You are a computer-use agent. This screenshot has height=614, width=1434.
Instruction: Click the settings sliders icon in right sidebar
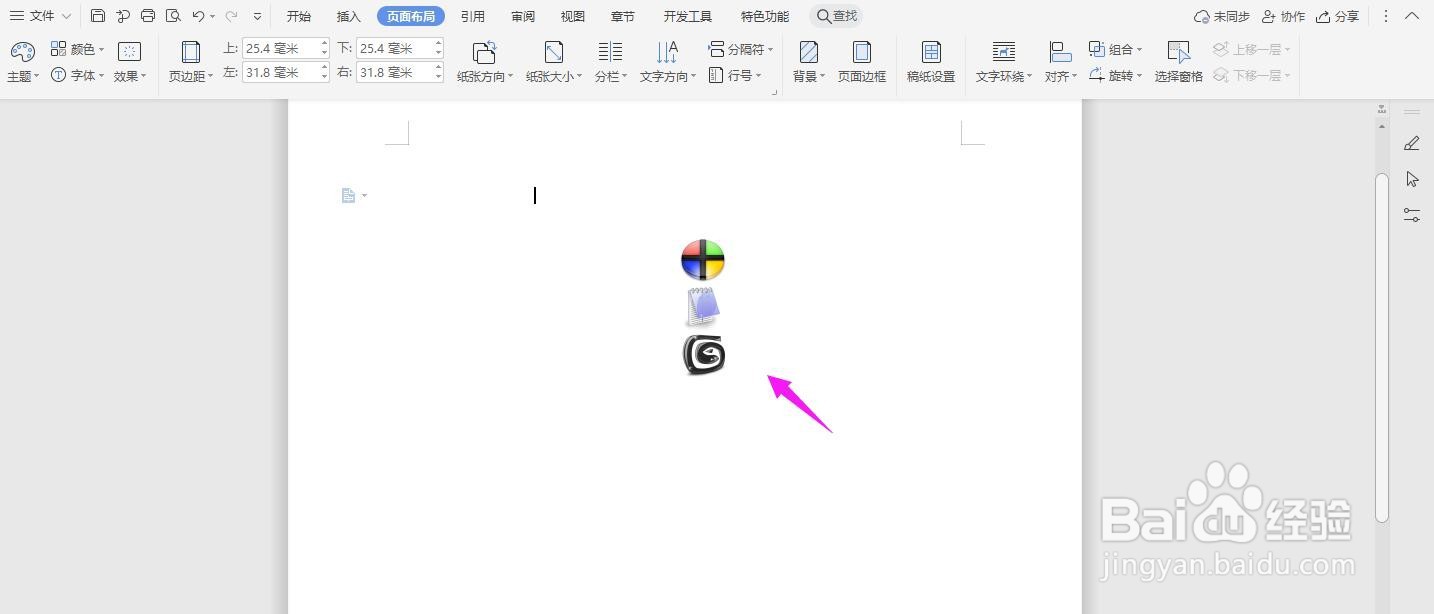(1412, 215)
